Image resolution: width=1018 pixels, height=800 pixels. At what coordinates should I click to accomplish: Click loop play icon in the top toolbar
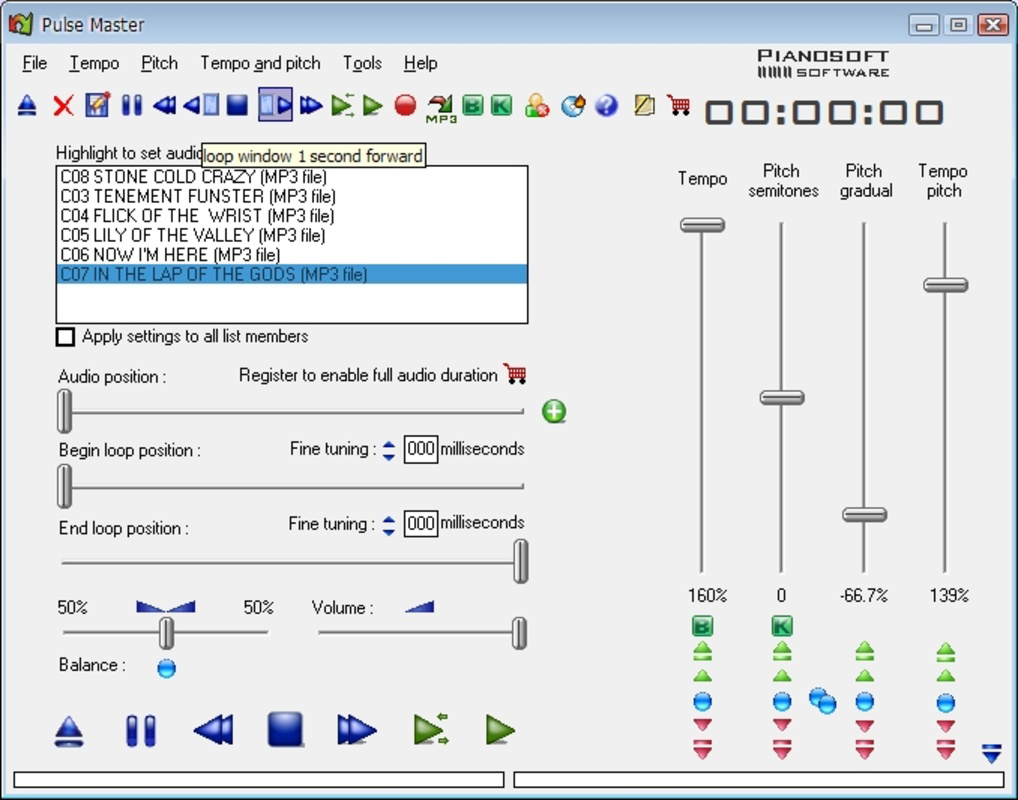coord(342,105)
